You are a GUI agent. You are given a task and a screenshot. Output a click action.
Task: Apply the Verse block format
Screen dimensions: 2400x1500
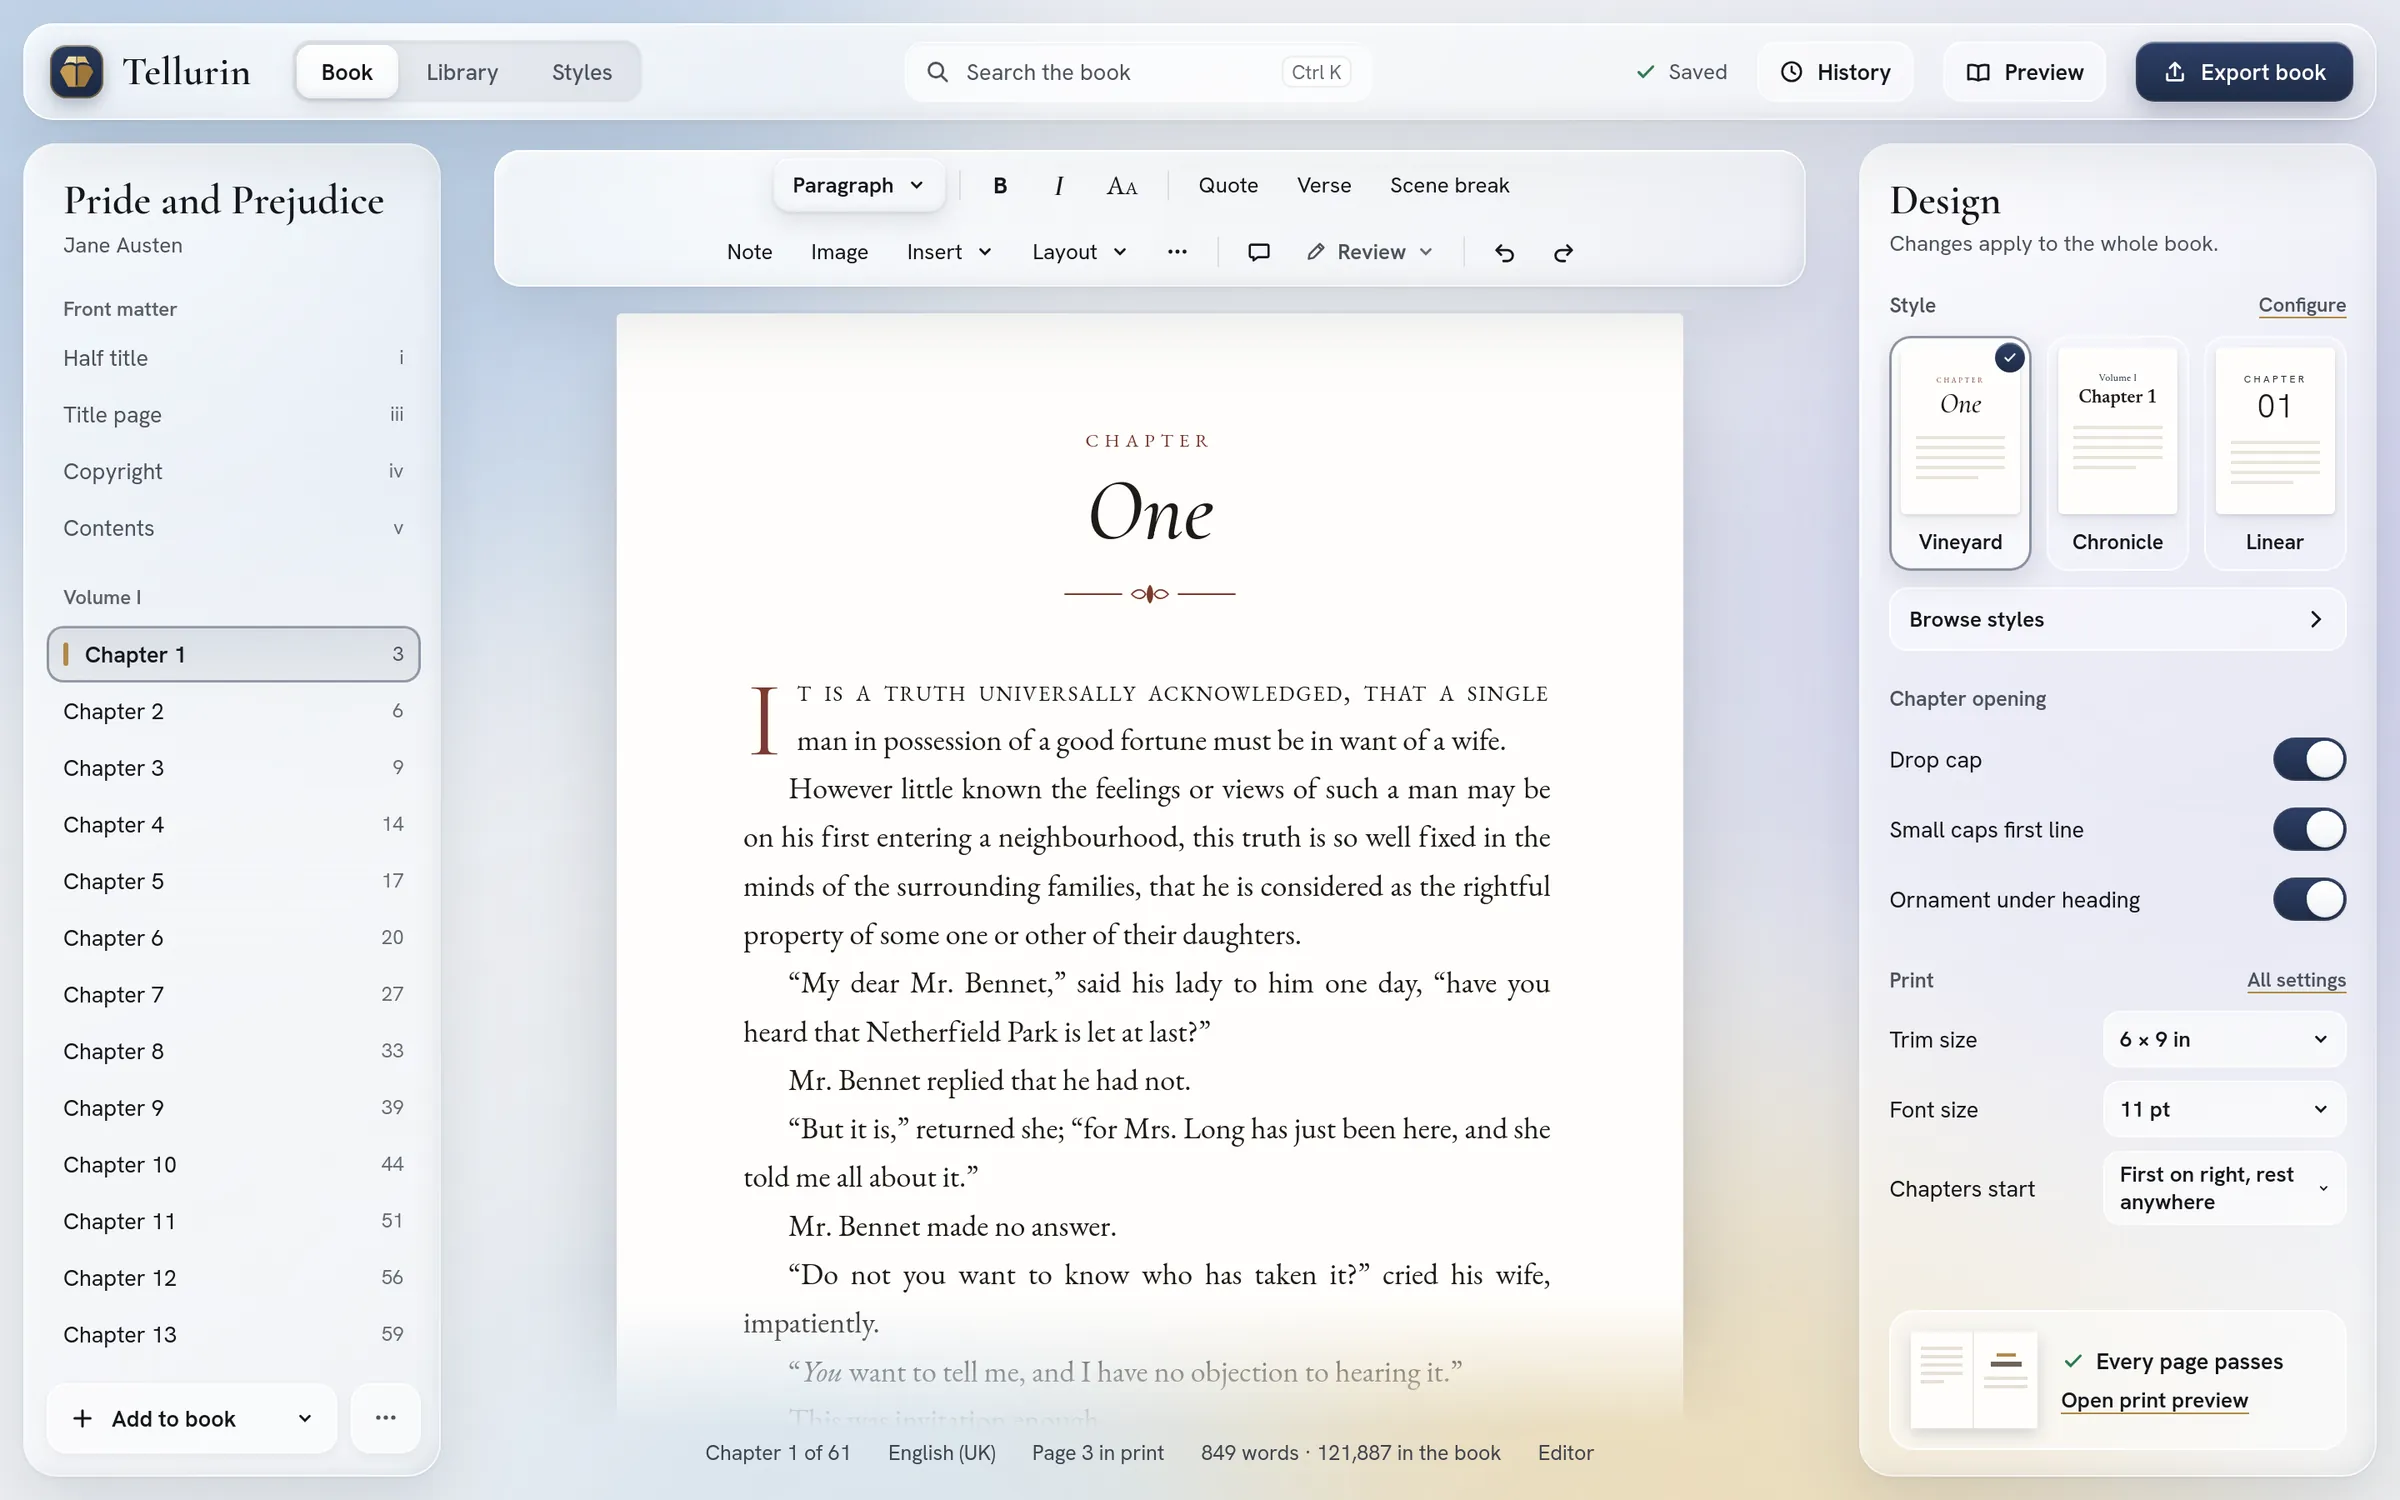1324,186
